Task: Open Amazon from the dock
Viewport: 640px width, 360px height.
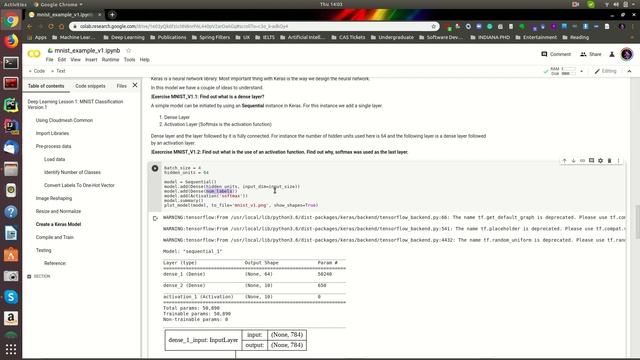Action: point(11,318)
